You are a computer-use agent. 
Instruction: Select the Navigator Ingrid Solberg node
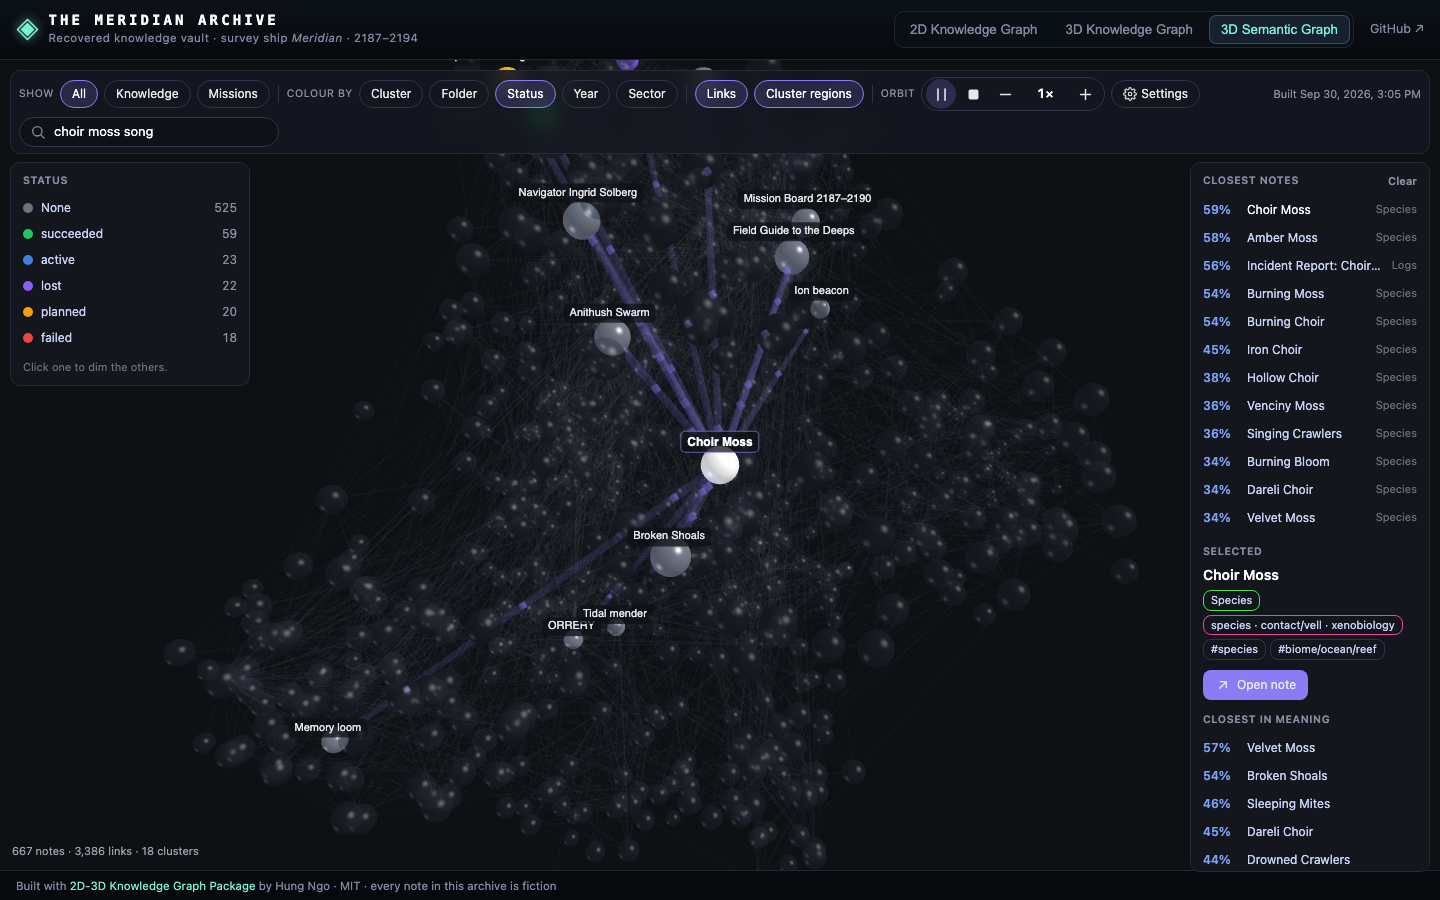coord(581,220)
